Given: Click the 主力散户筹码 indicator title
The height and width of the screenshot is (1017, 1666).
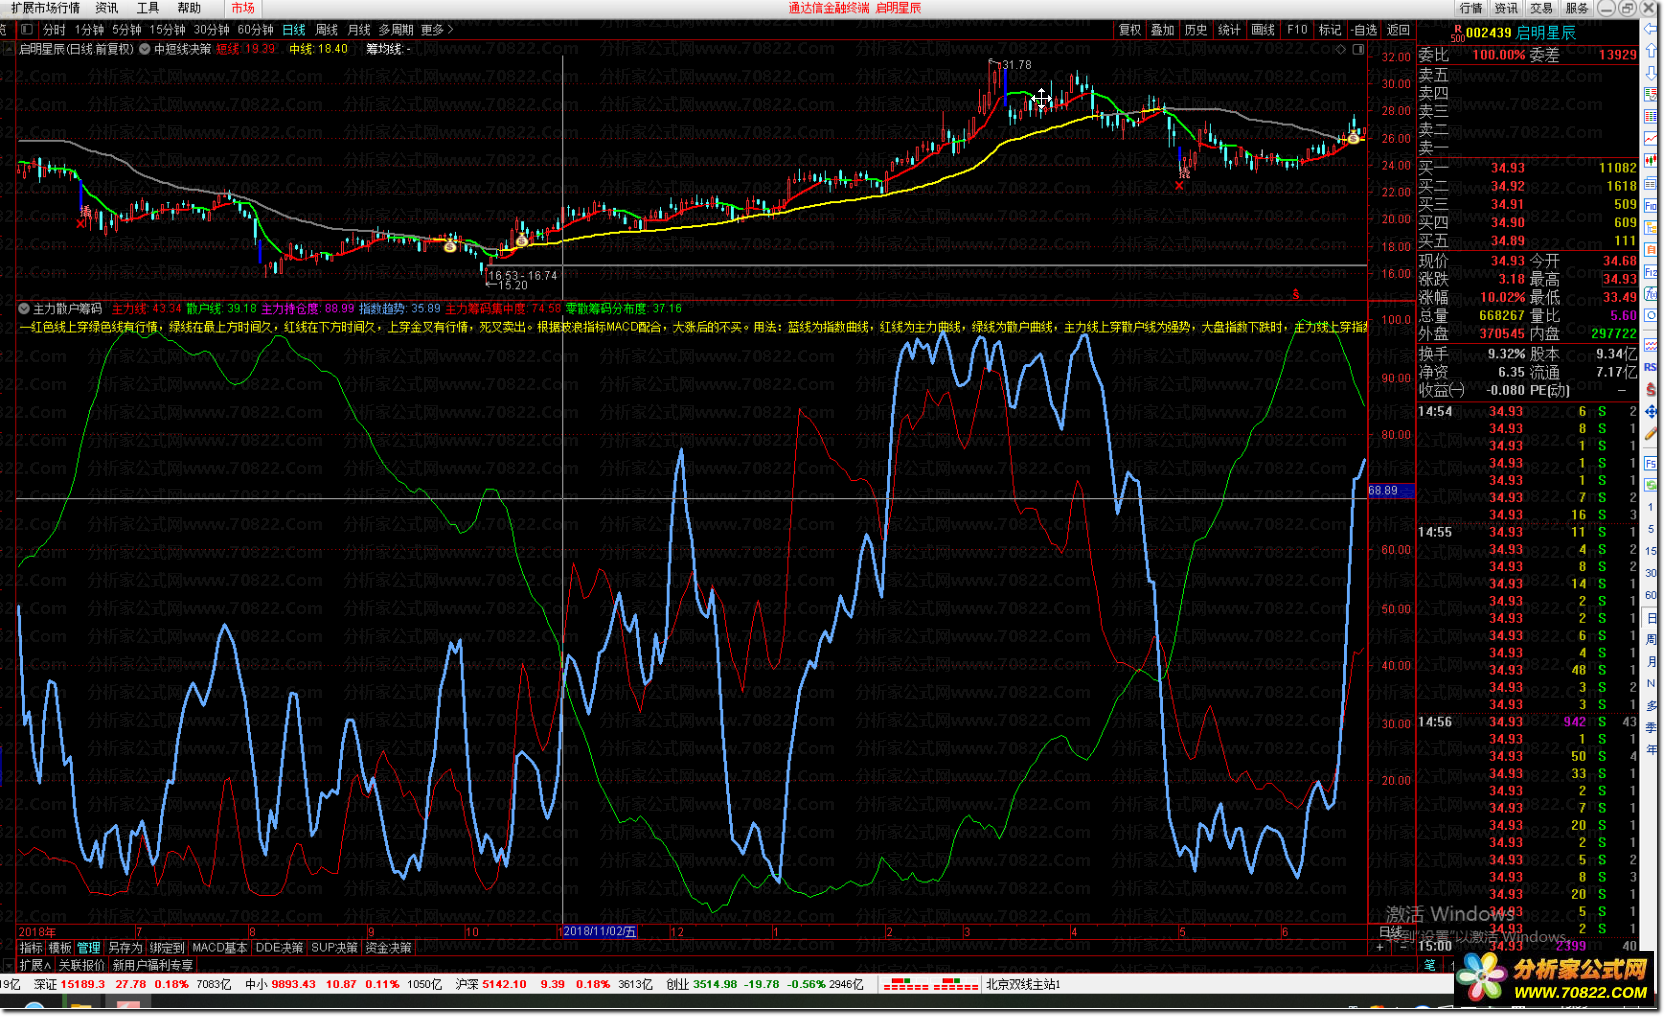Looking at the screenshot, I should pyautogui.click(x=68, y=309).
